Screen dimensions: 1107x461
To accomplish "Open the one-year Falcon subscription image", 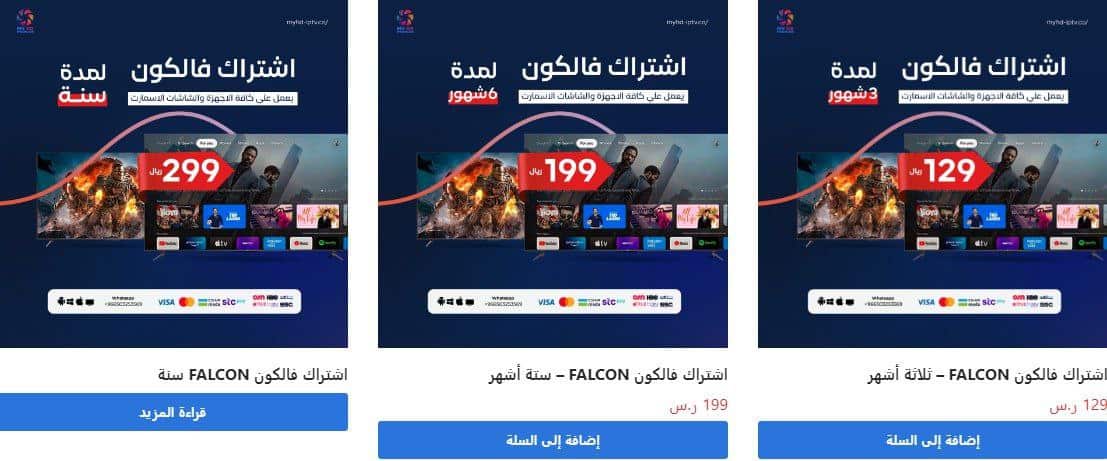I will 174,174.
